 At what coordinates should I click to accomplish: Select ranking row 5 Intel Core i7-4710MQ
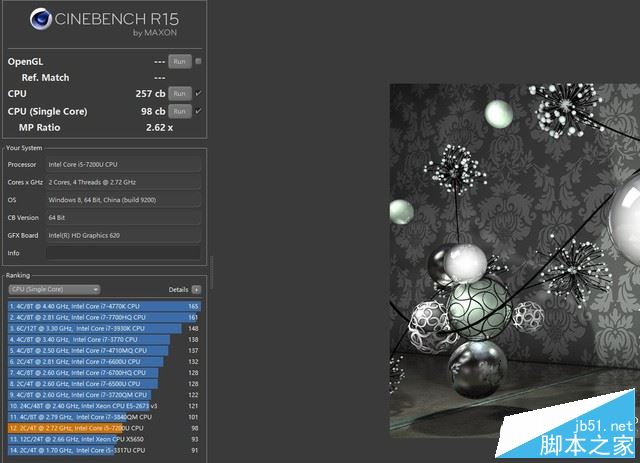click(104, 350)
